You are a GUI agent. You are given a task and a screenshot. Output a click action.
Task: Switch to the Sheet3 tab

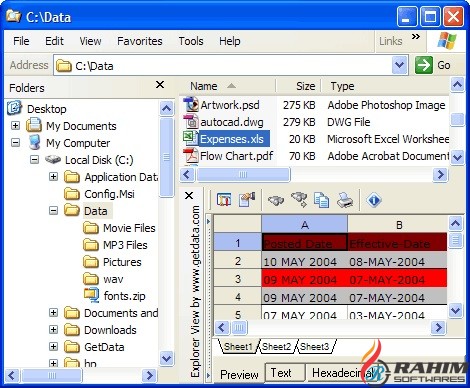click(314, 346)
